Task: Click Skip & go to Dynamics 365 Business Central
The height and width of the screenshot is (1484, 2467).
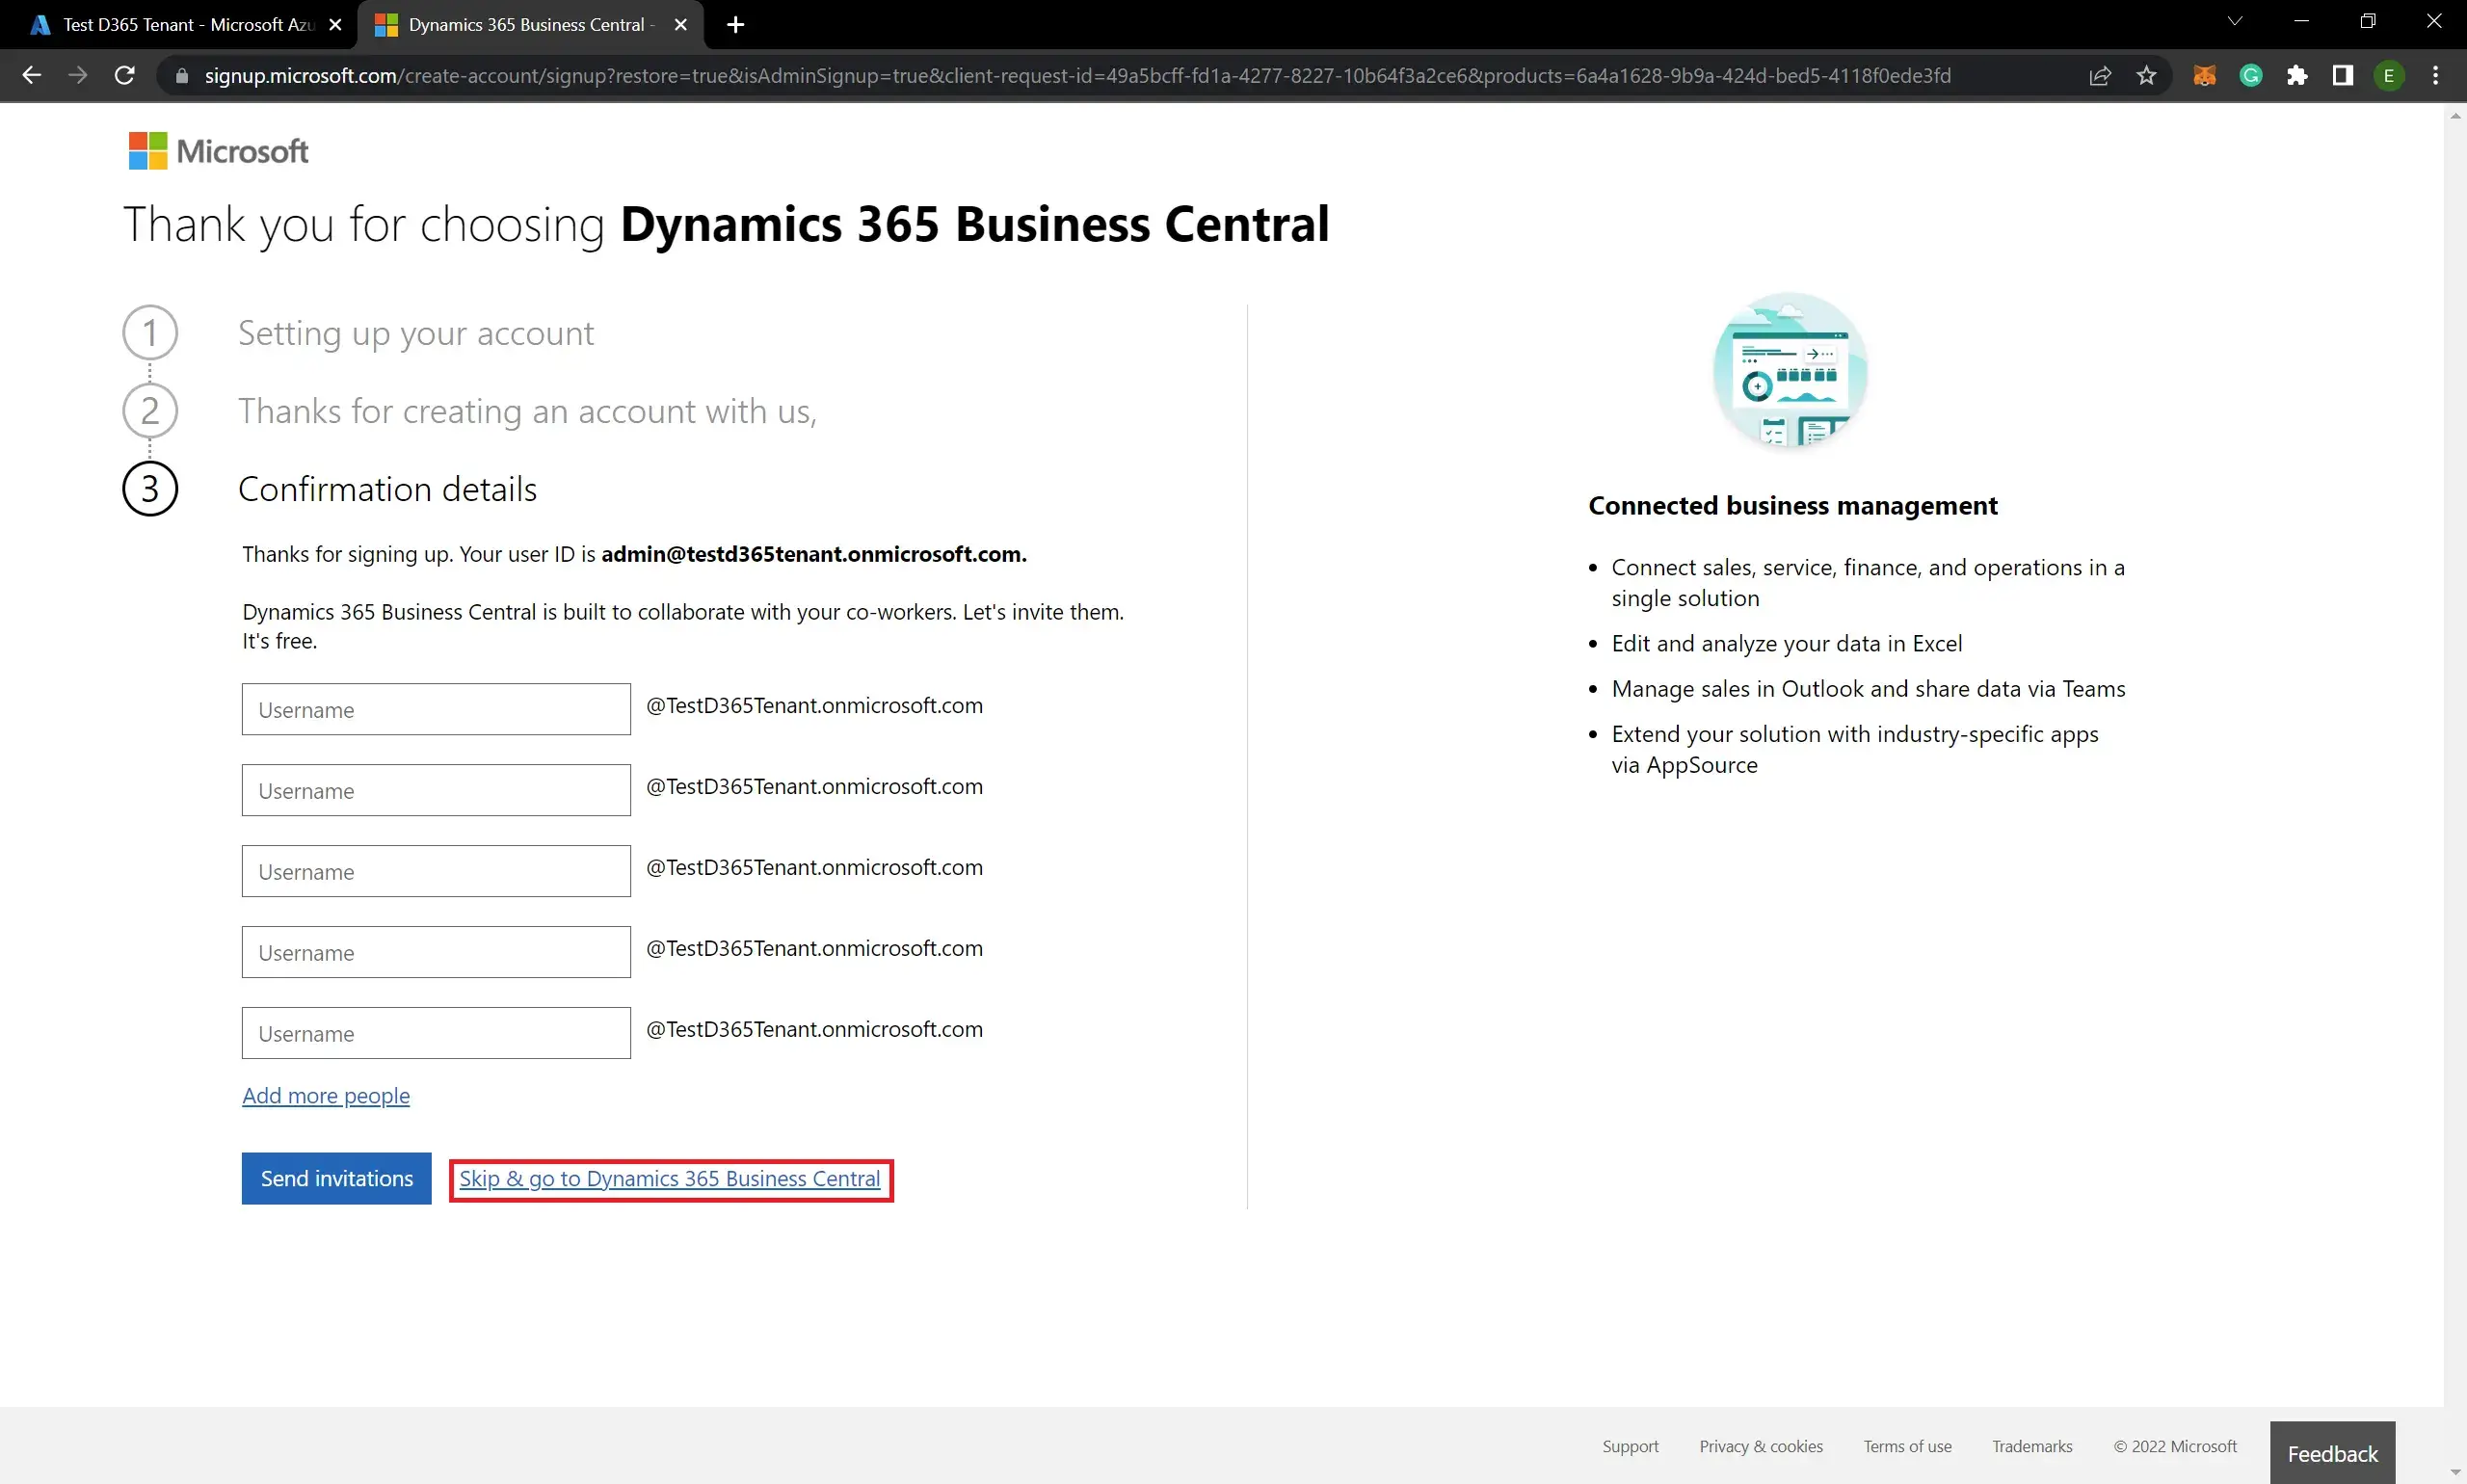Action: tap(670, 1178)
